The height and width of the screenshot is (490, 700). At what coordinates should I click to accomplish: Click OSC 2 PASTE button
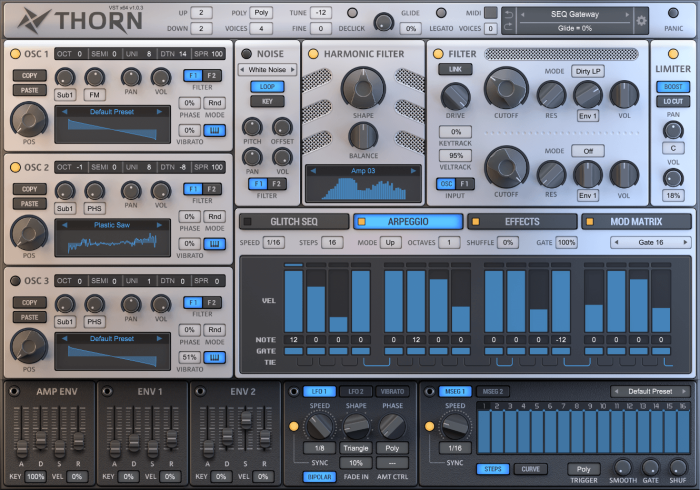(x=29, y=203)
